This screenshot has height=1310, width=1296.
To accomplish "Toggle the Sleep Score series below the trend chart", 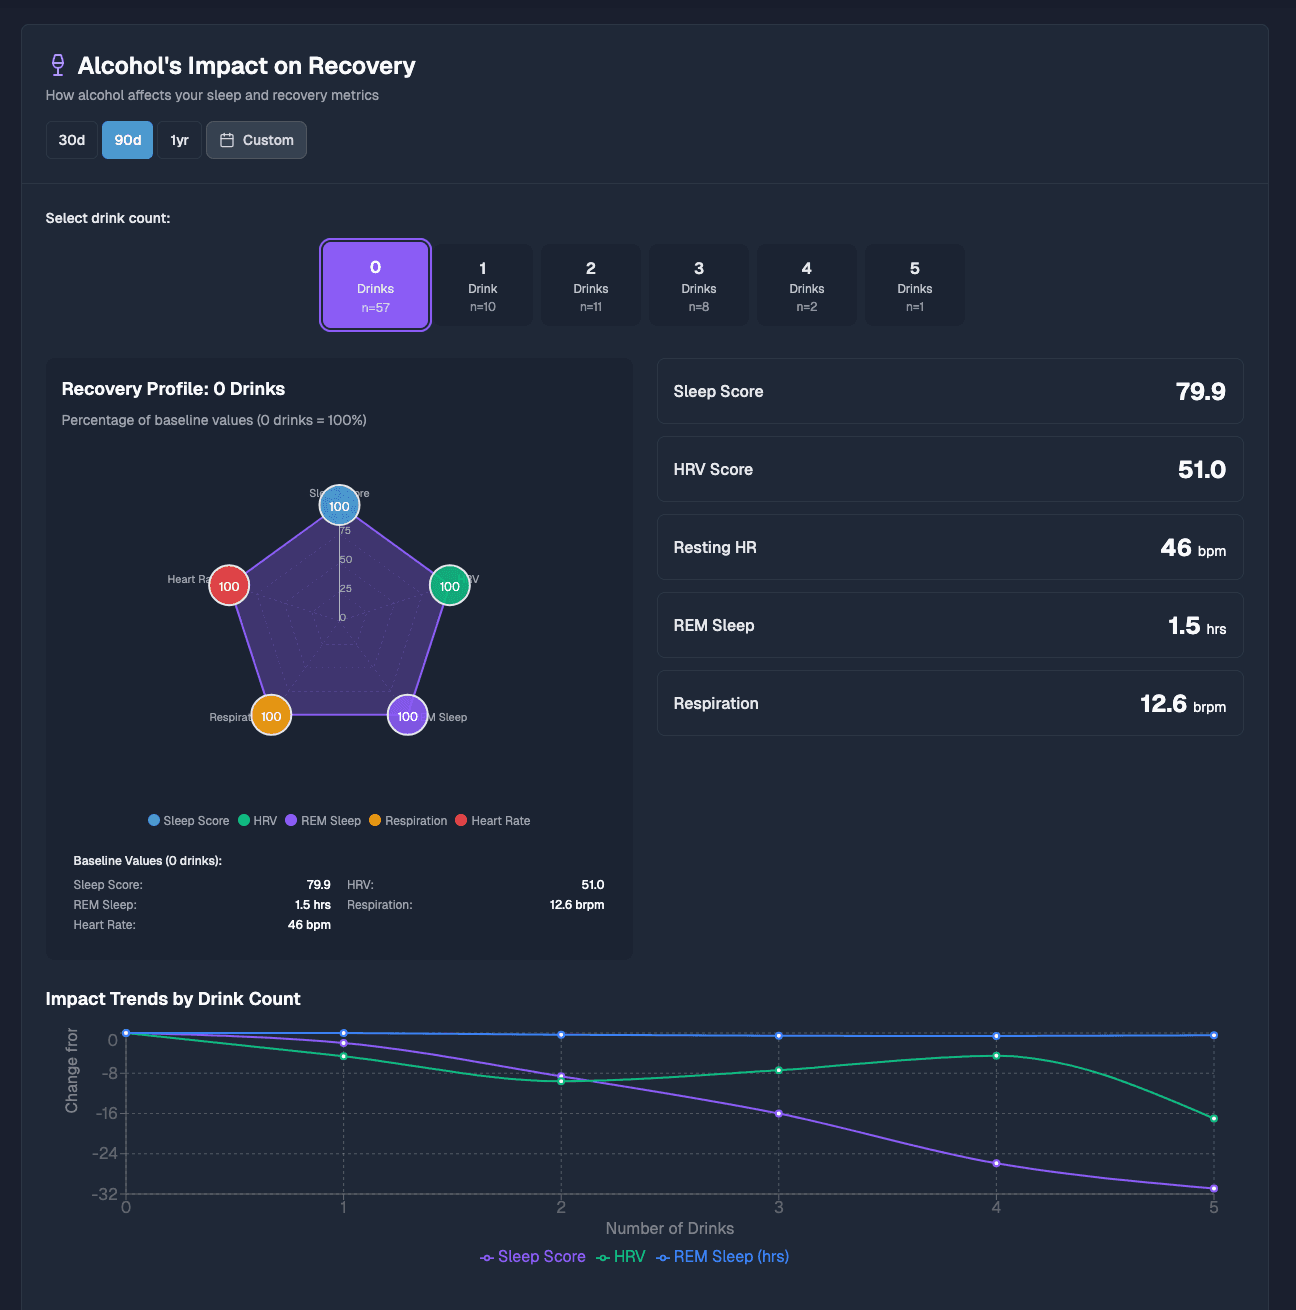I will [532, 1256].
